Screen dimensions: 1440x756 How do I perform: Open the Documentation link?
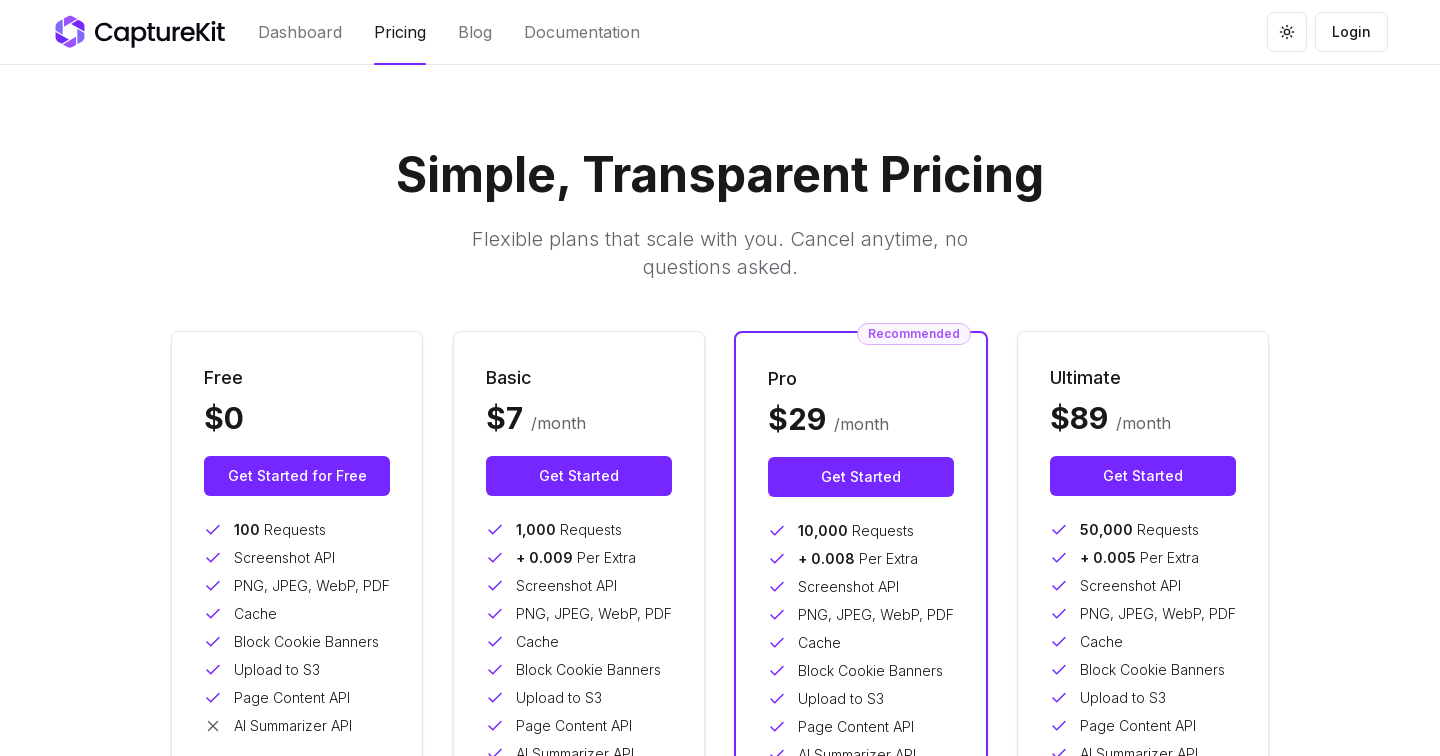582,32
